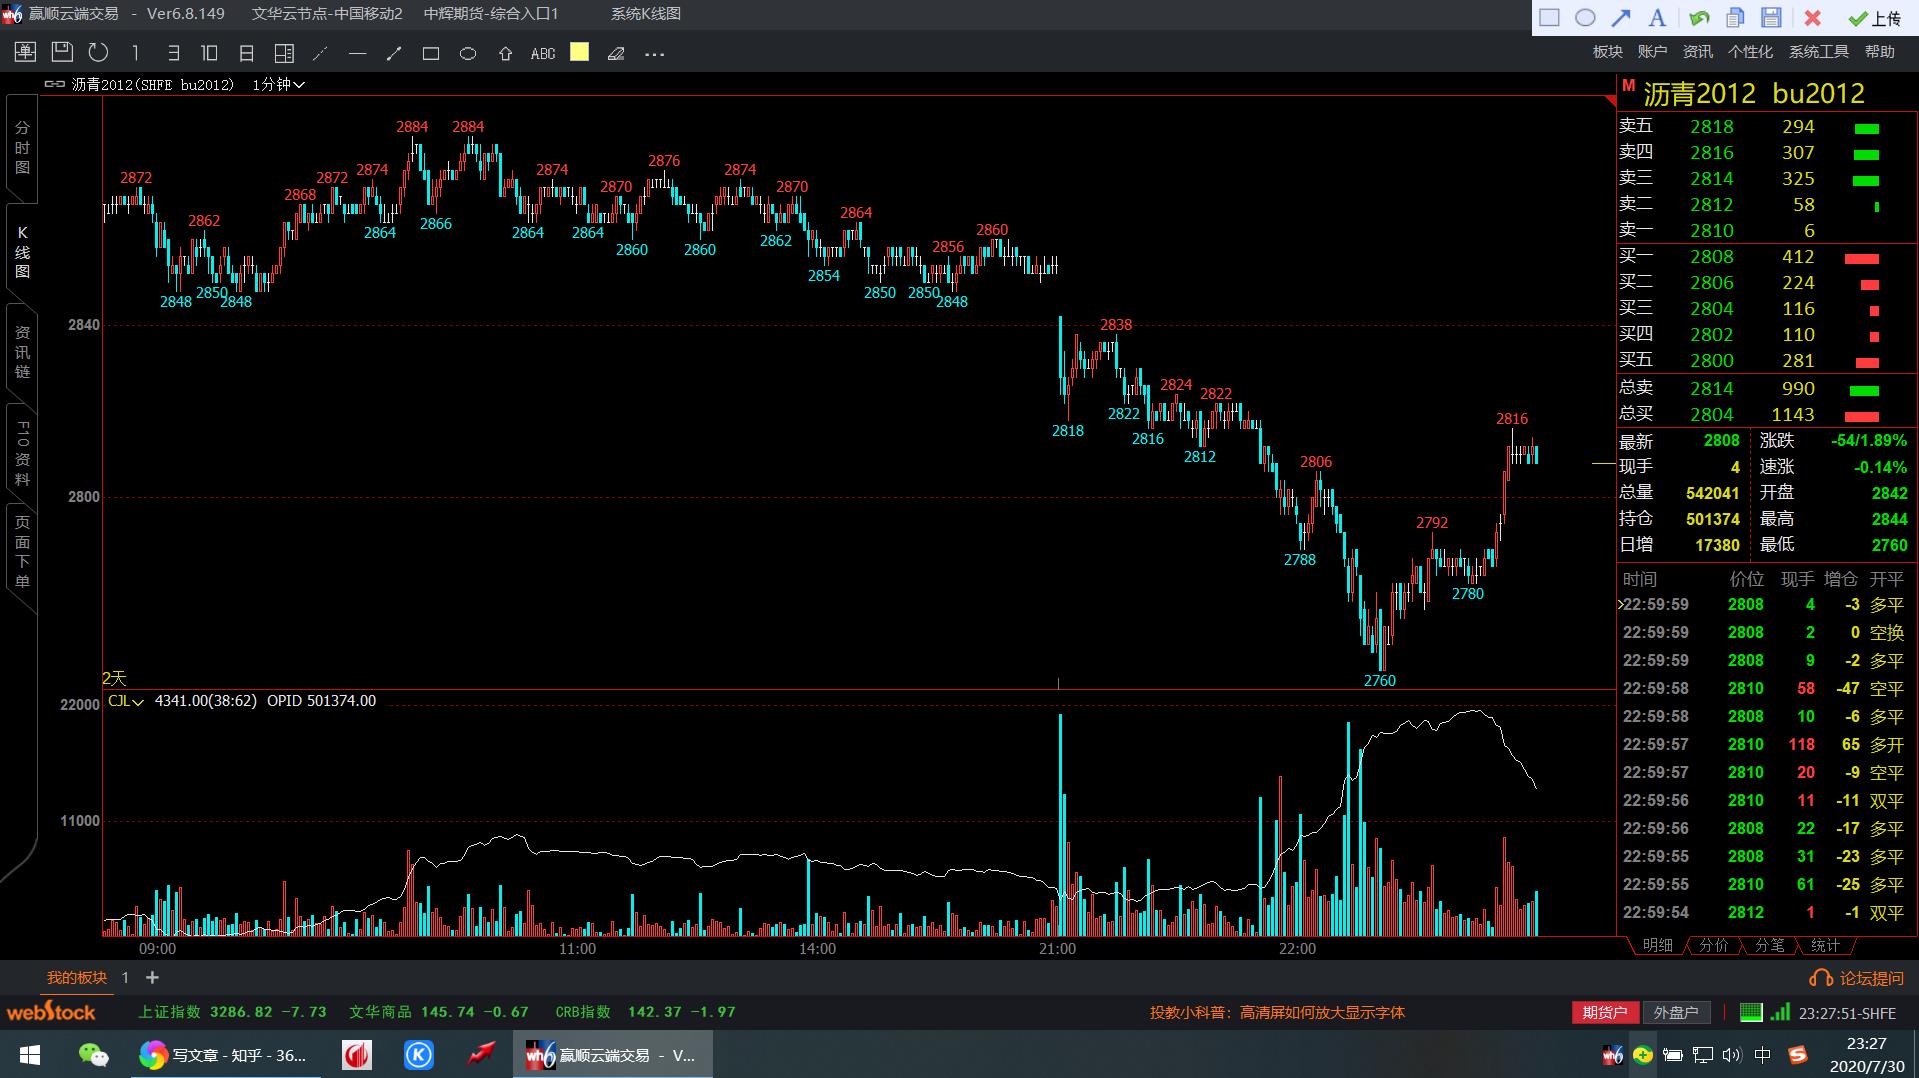
Task: Switch to the F10资料 side tab
Action: [x=22, y=452]
